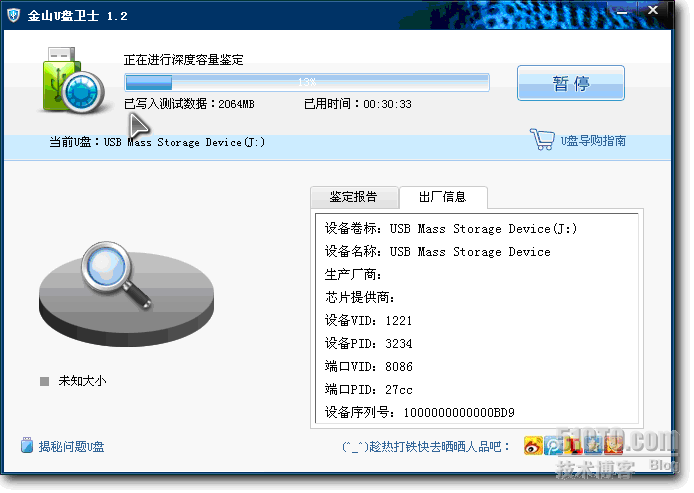
Task: Click the capacity test progress bar
Action: pyautogui.click(x=307, y=82)
